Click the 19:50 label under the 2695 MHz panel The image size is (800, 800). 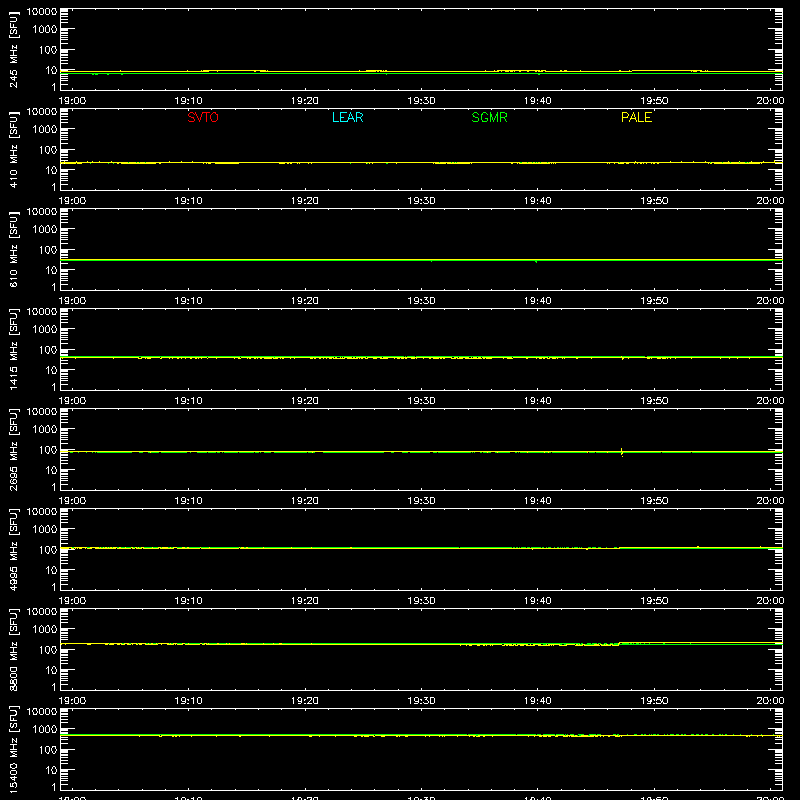point(654,501)
